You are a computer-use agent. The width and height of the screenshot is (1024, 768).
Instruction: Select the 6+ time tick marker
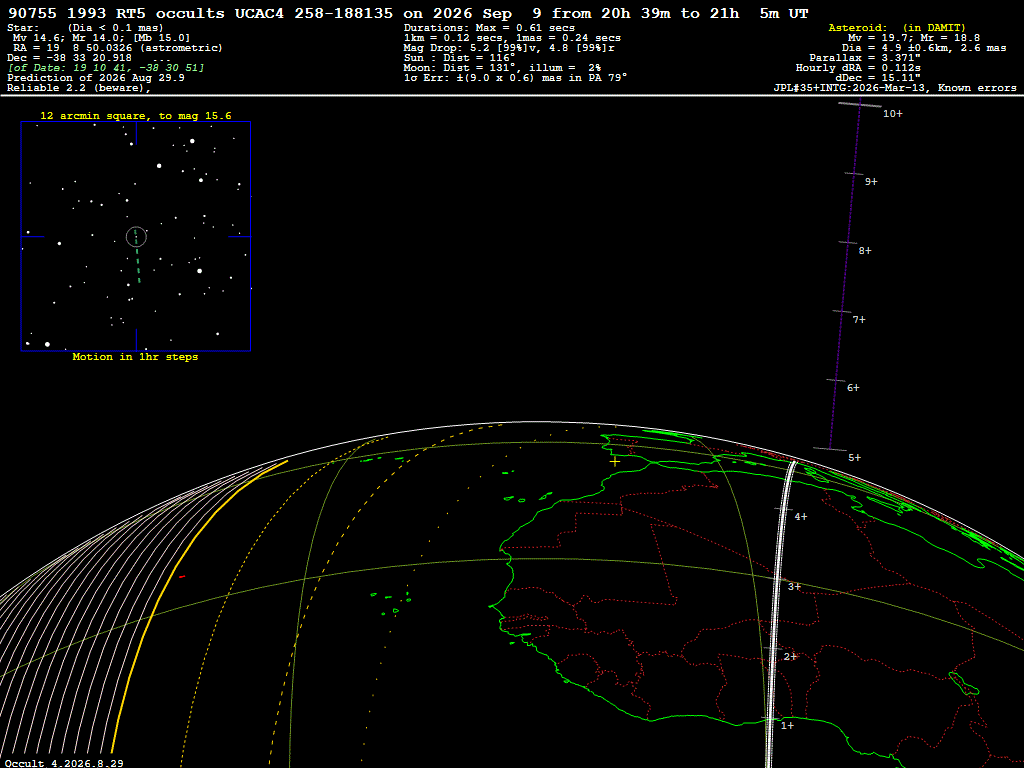pos(853,388)
